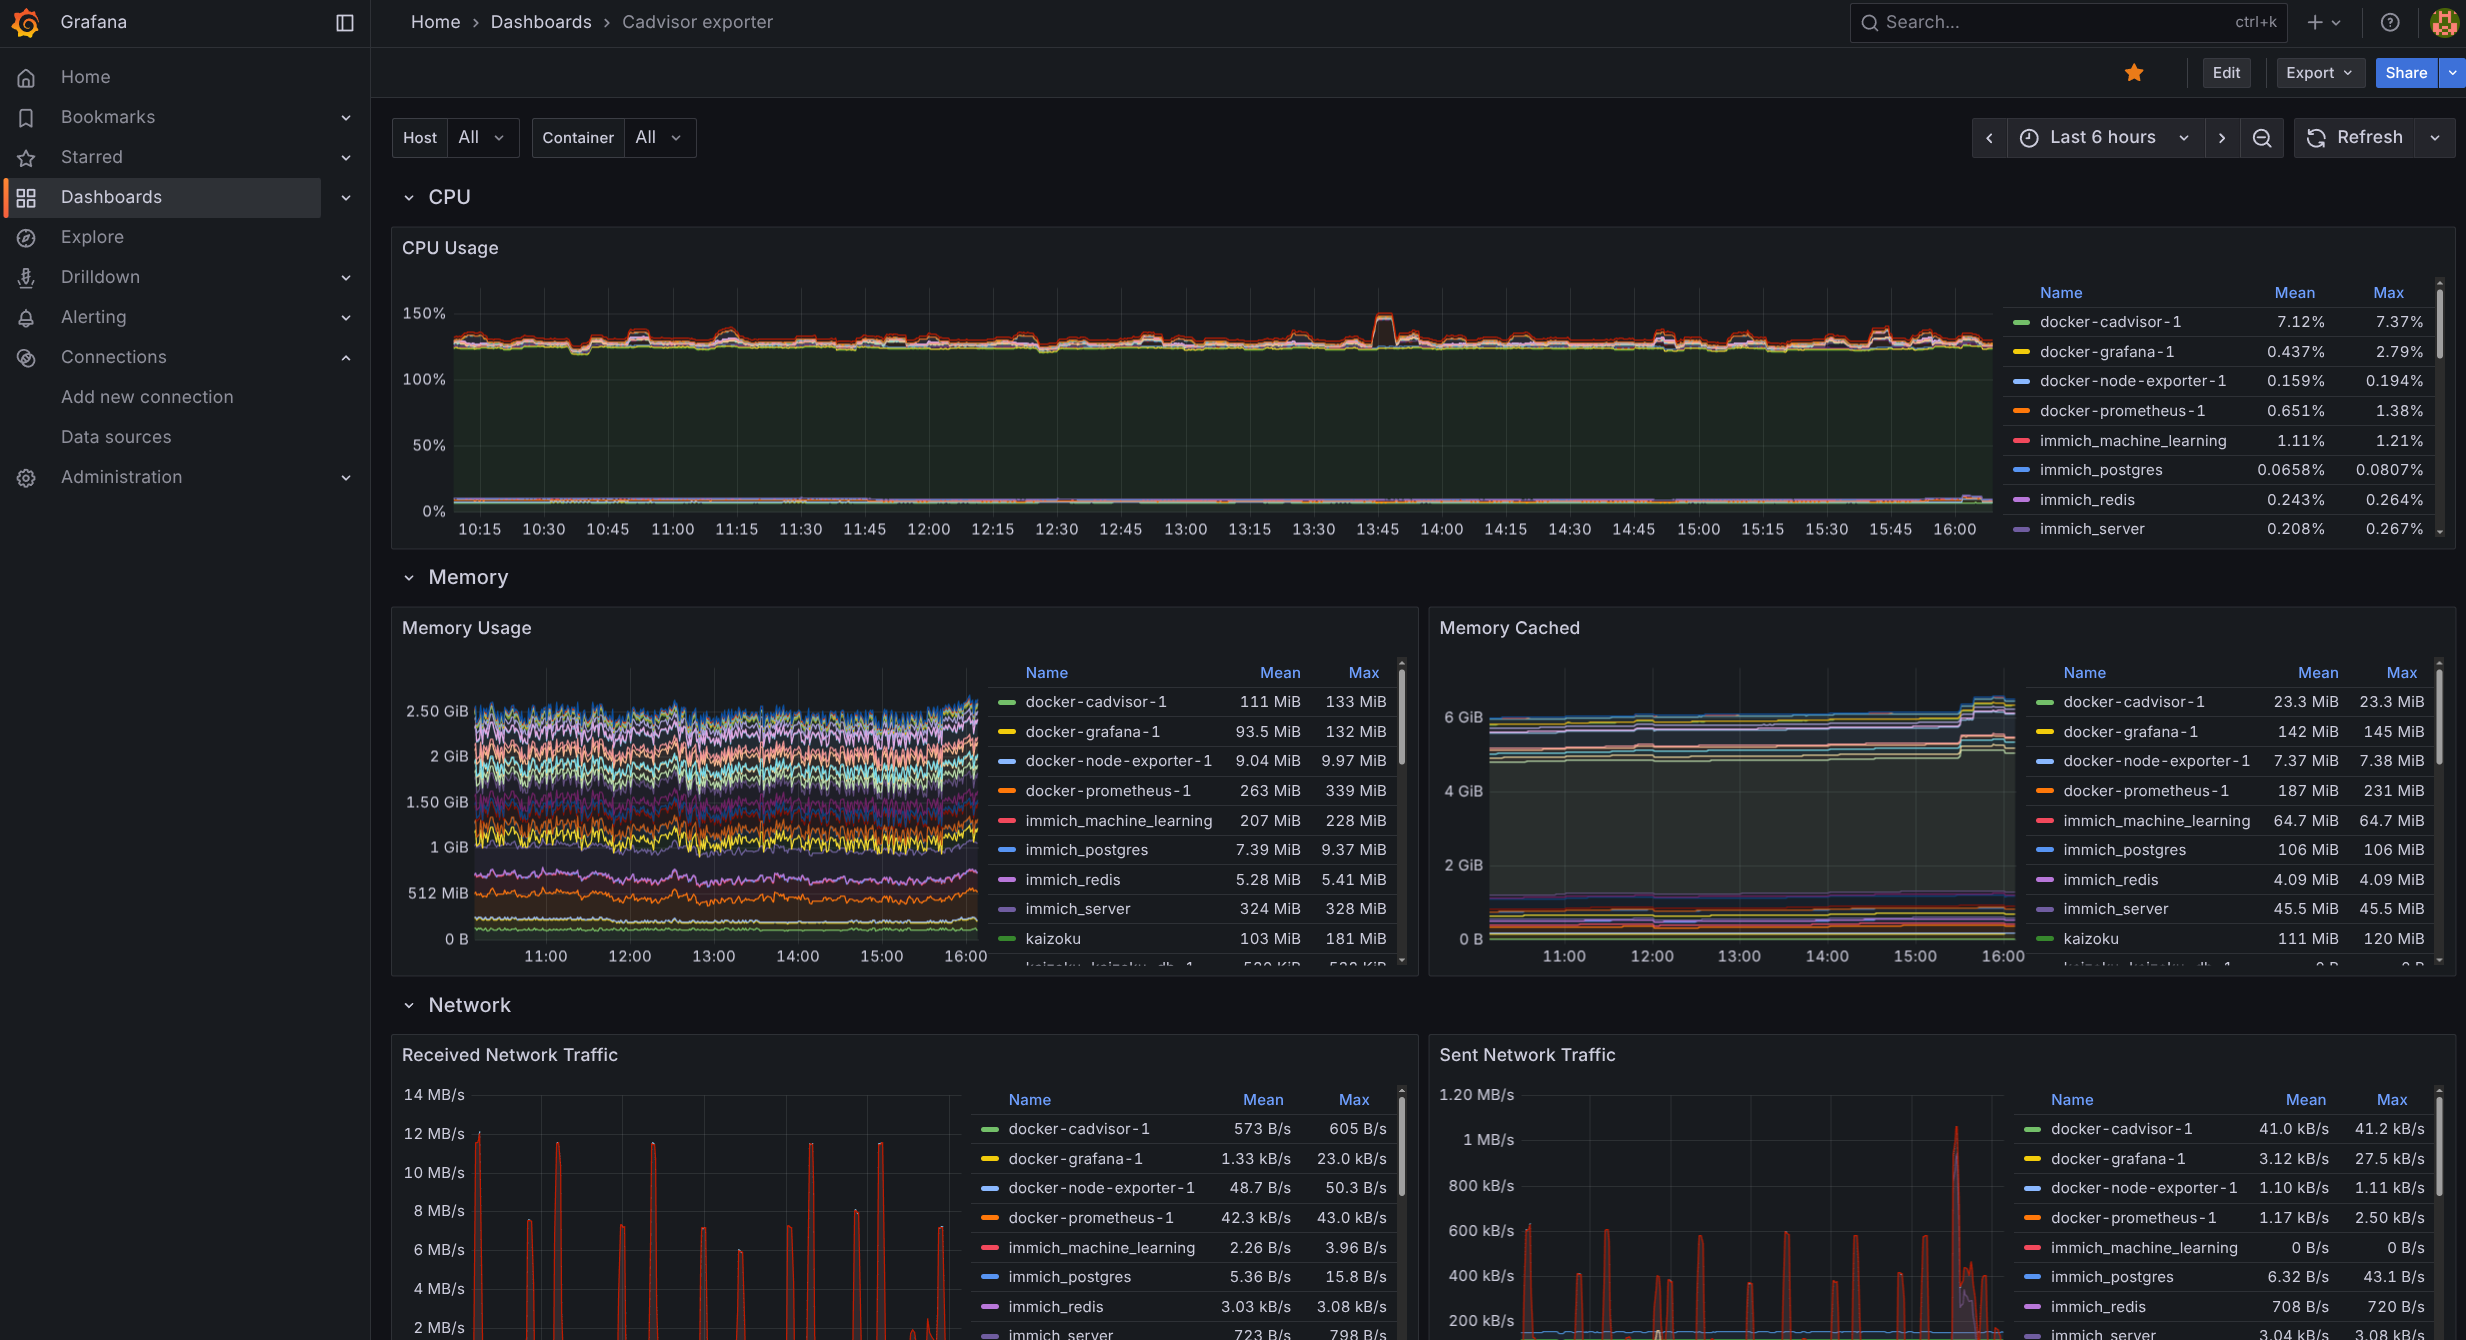This screenshot has width=2466, height=1340.
Task: Collapse the Memory row section
Action: click(409, 578)
